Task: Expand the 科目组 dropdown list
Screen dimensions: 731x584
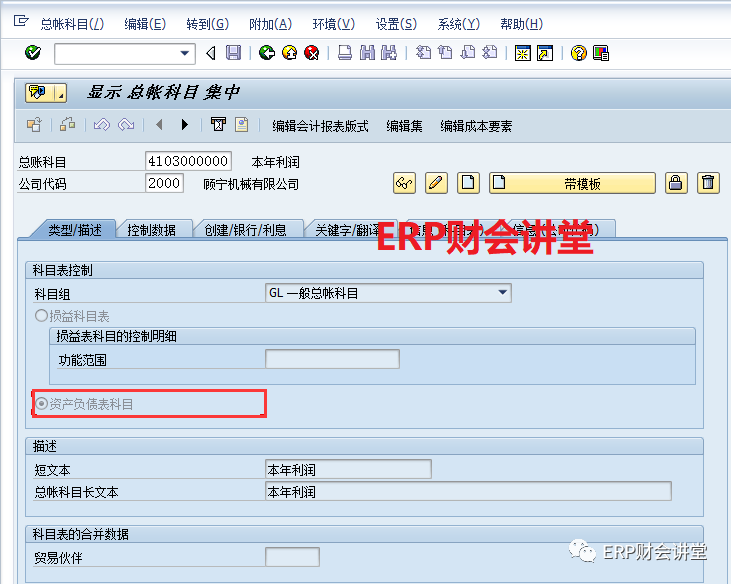Action: click(x=502, y=293)
